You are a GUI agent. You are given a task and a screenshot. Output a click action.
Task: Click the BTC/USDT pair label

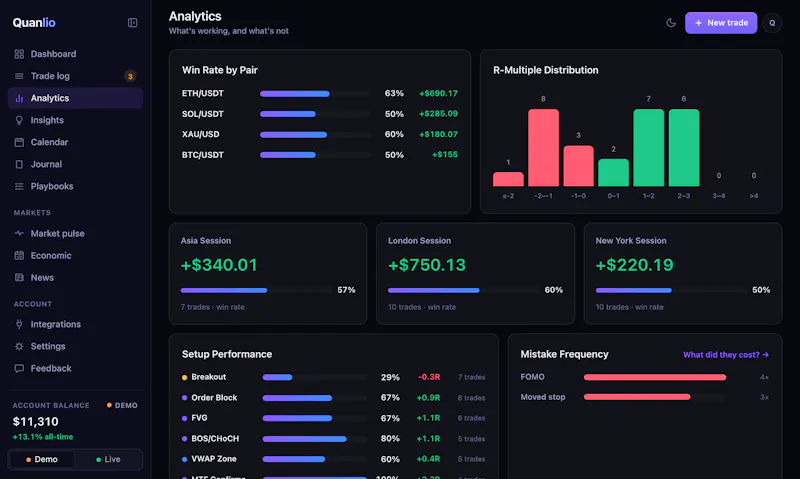[203, 155]
